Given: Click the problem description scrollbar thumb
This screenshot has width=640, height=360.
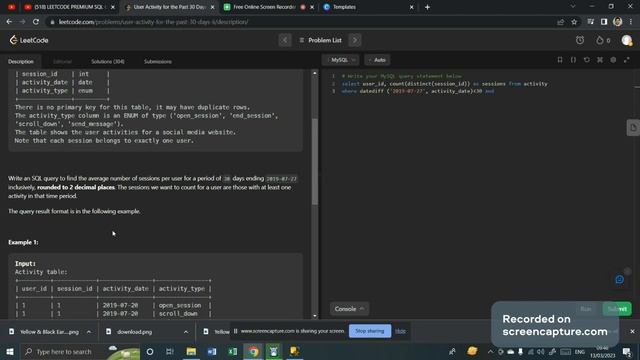Looking at the screenshot, I should [315, 161].
